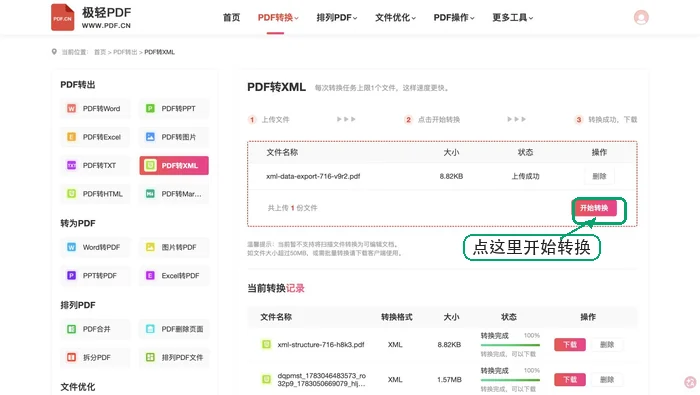
Task: Click the location pin breadcrumb icon
Action: 54,52
